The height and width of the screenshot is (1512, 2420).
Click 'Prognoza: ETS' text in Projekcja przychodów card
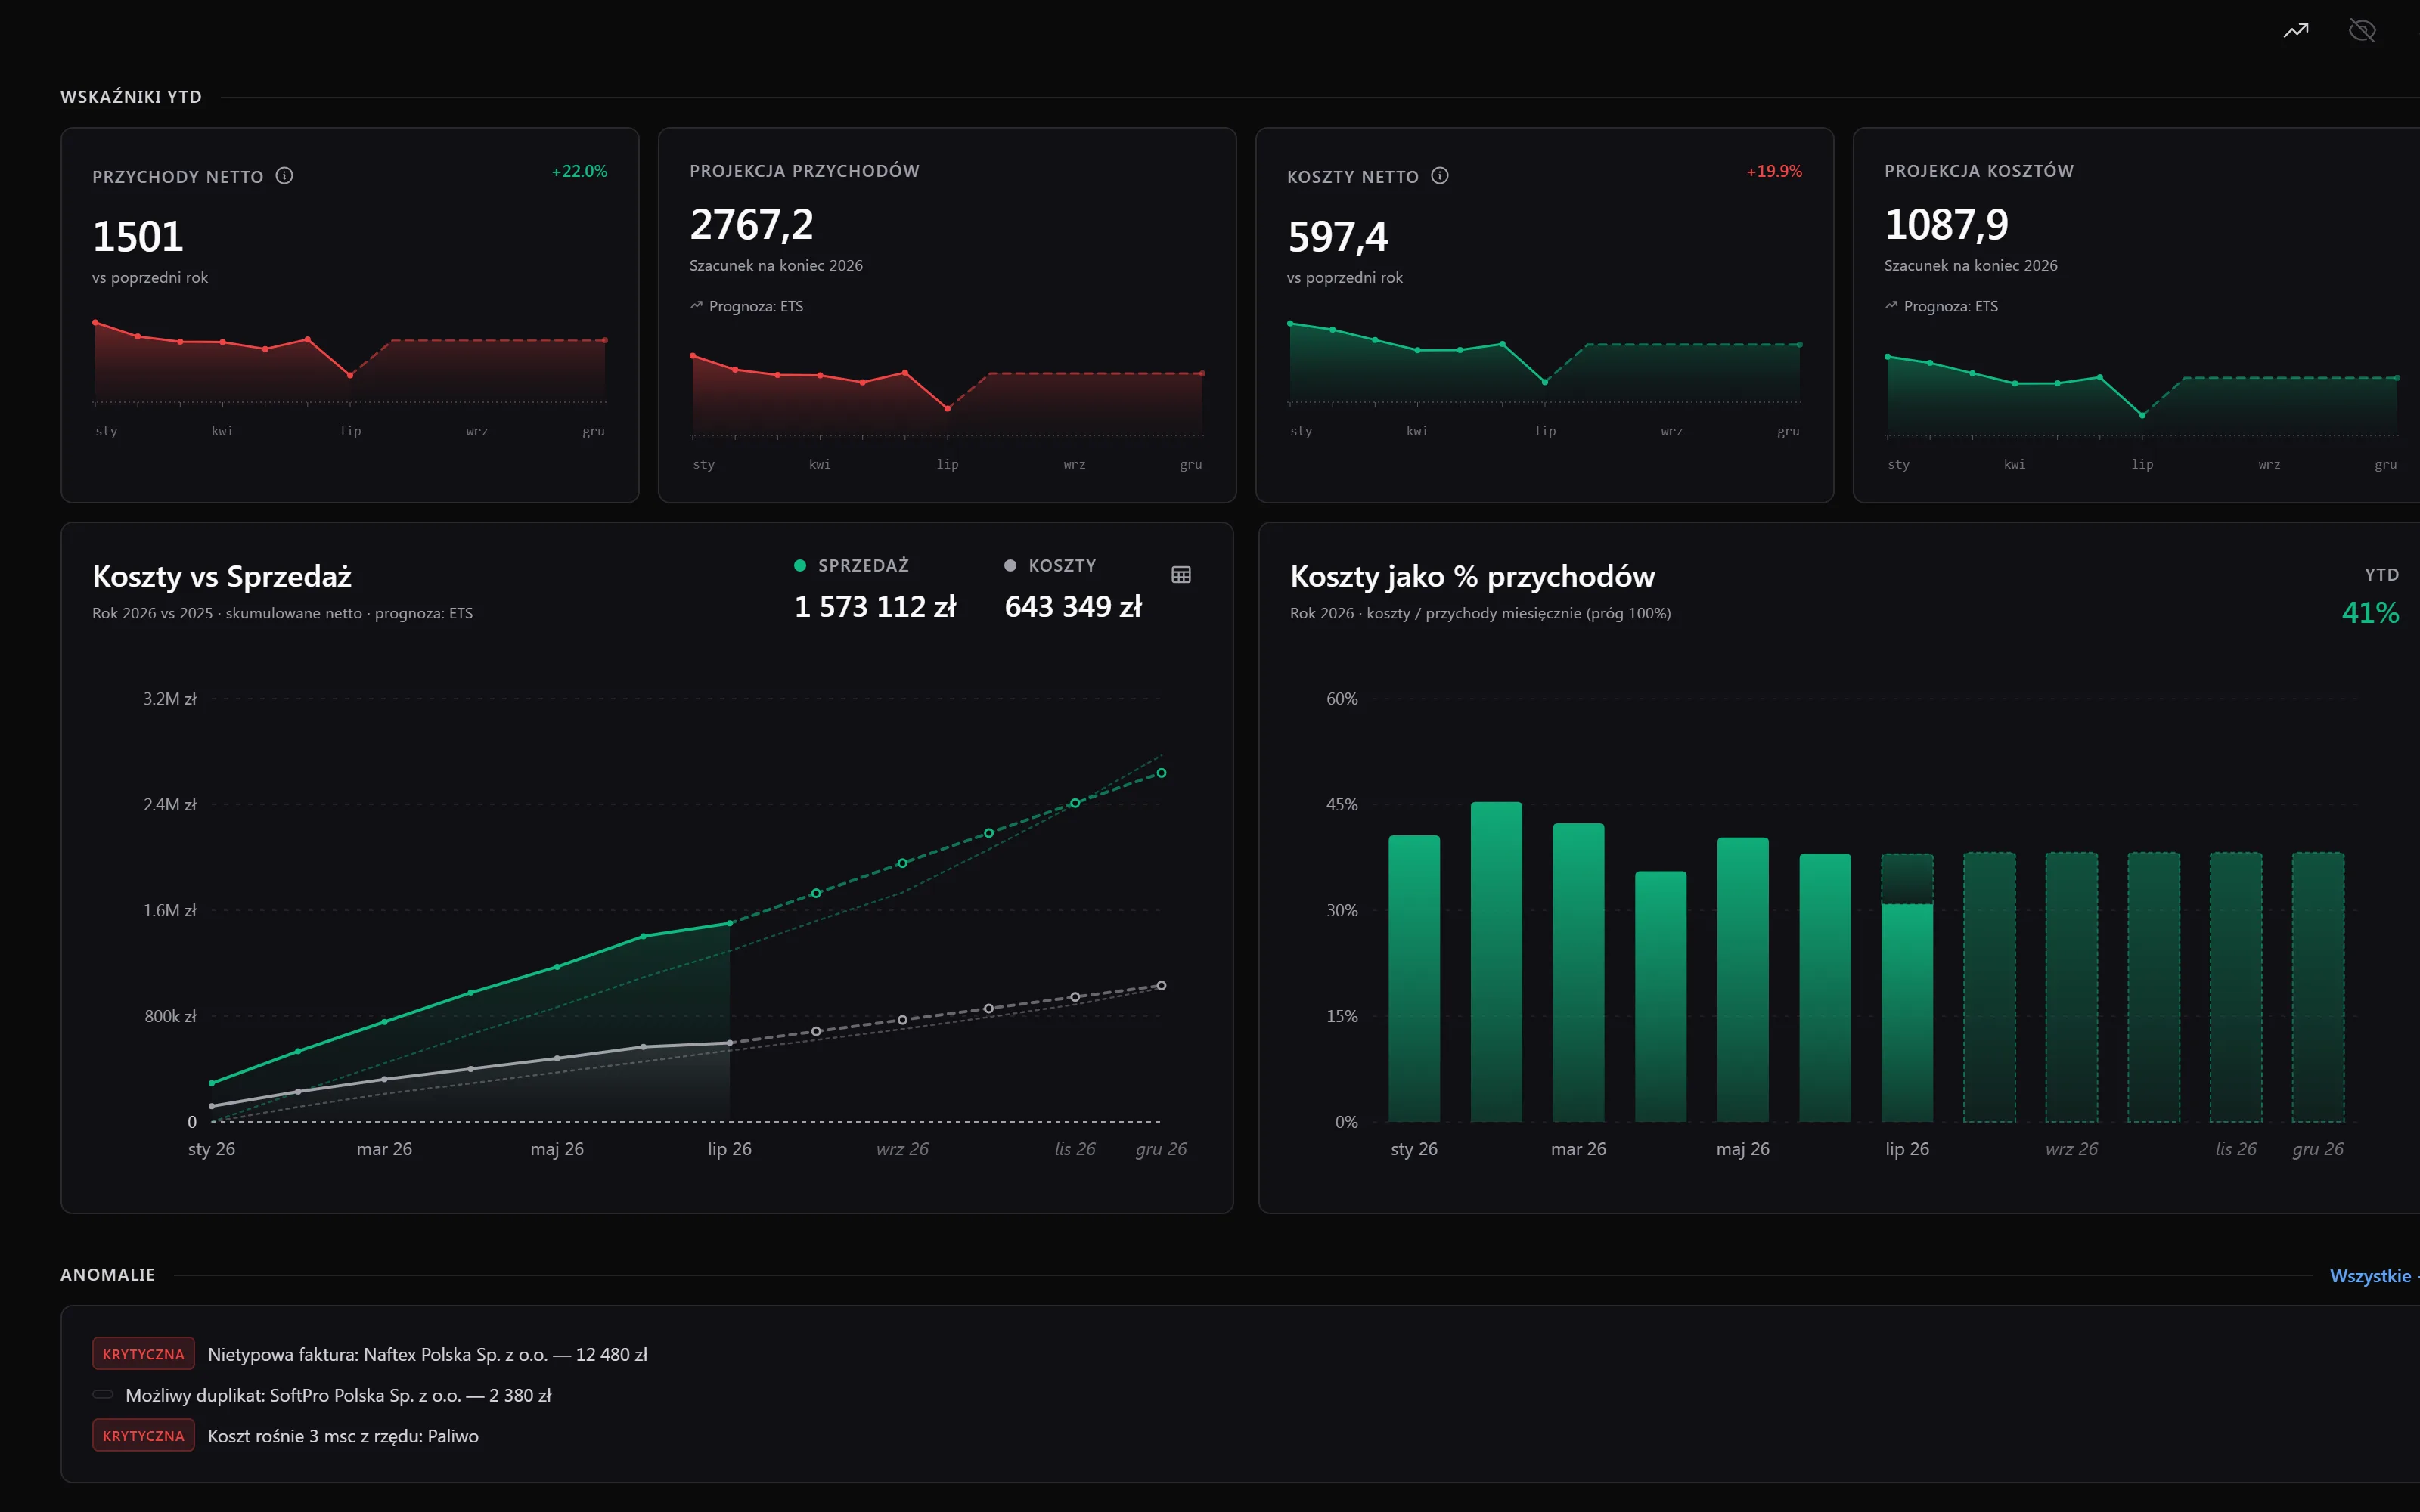(756, 307)
